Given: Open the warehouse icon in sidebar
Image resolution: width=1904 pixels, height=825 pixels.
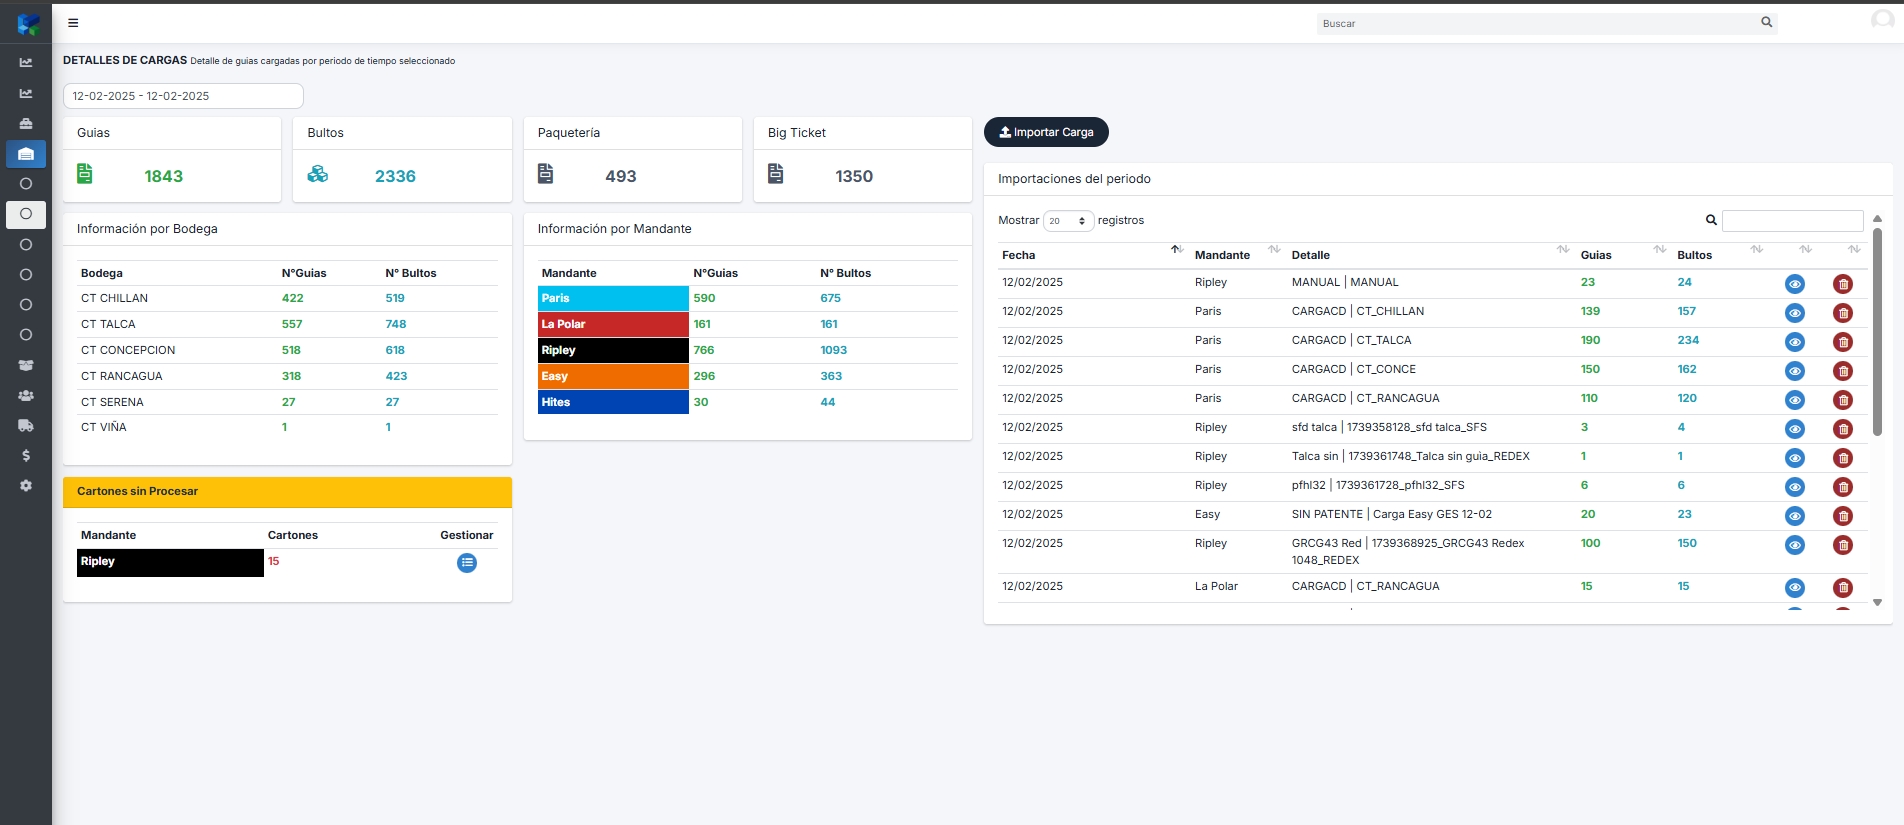Looking at the screenshot, I should pyautogui.click(x=26, y=154).
